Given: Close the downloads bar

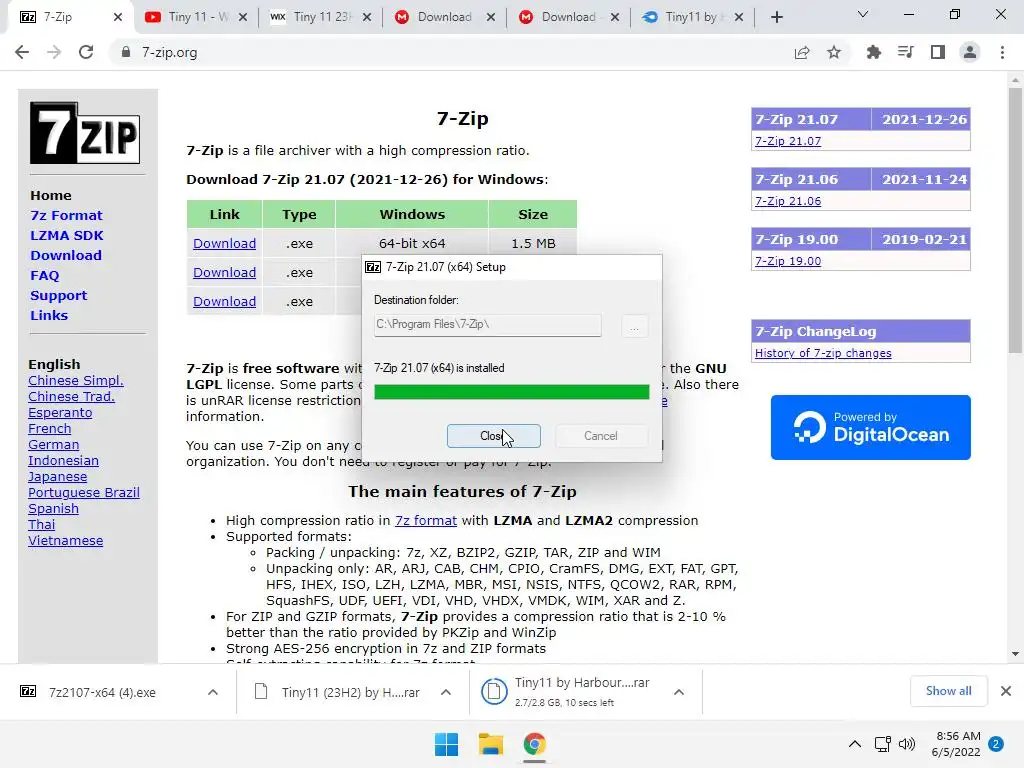Looking at the screenshot, I should 1006,691.
